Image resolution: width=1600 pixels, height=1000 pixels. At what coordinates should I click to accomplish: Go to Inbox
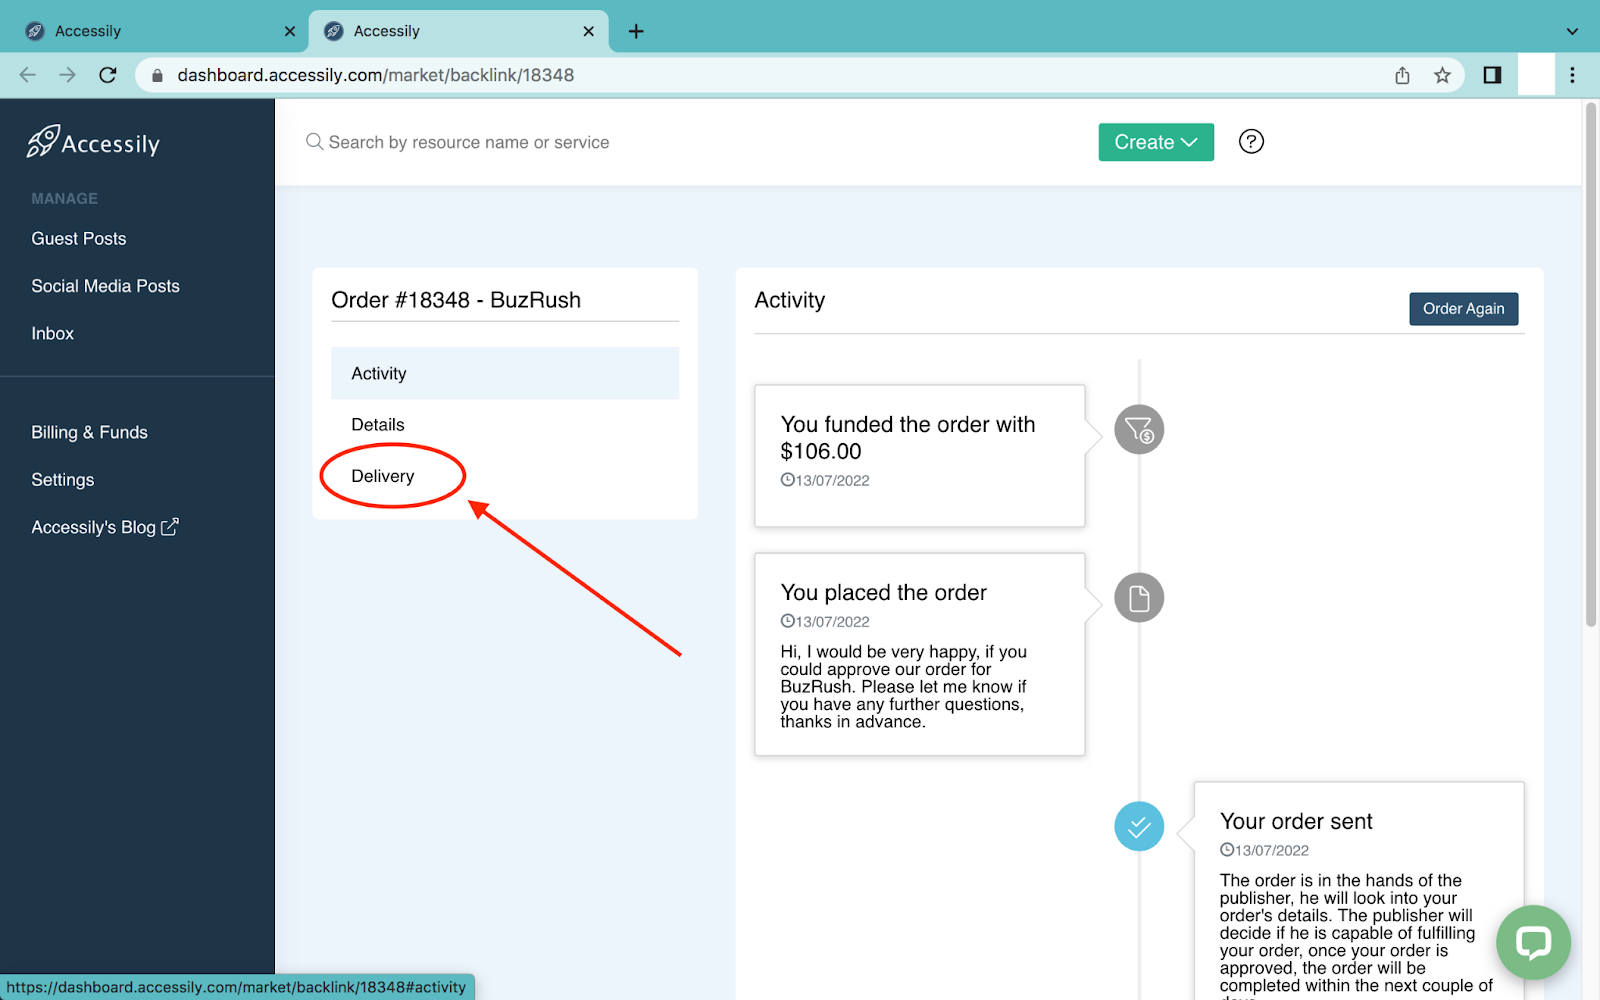tap(52, 334)
